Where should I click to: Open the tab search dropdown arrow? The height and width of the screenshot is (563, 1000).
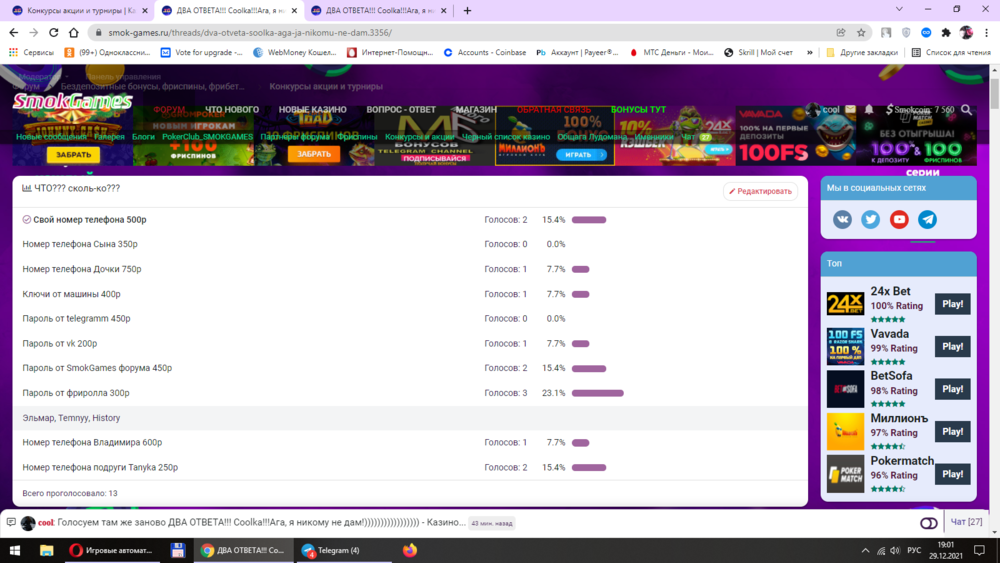(899, 10)
